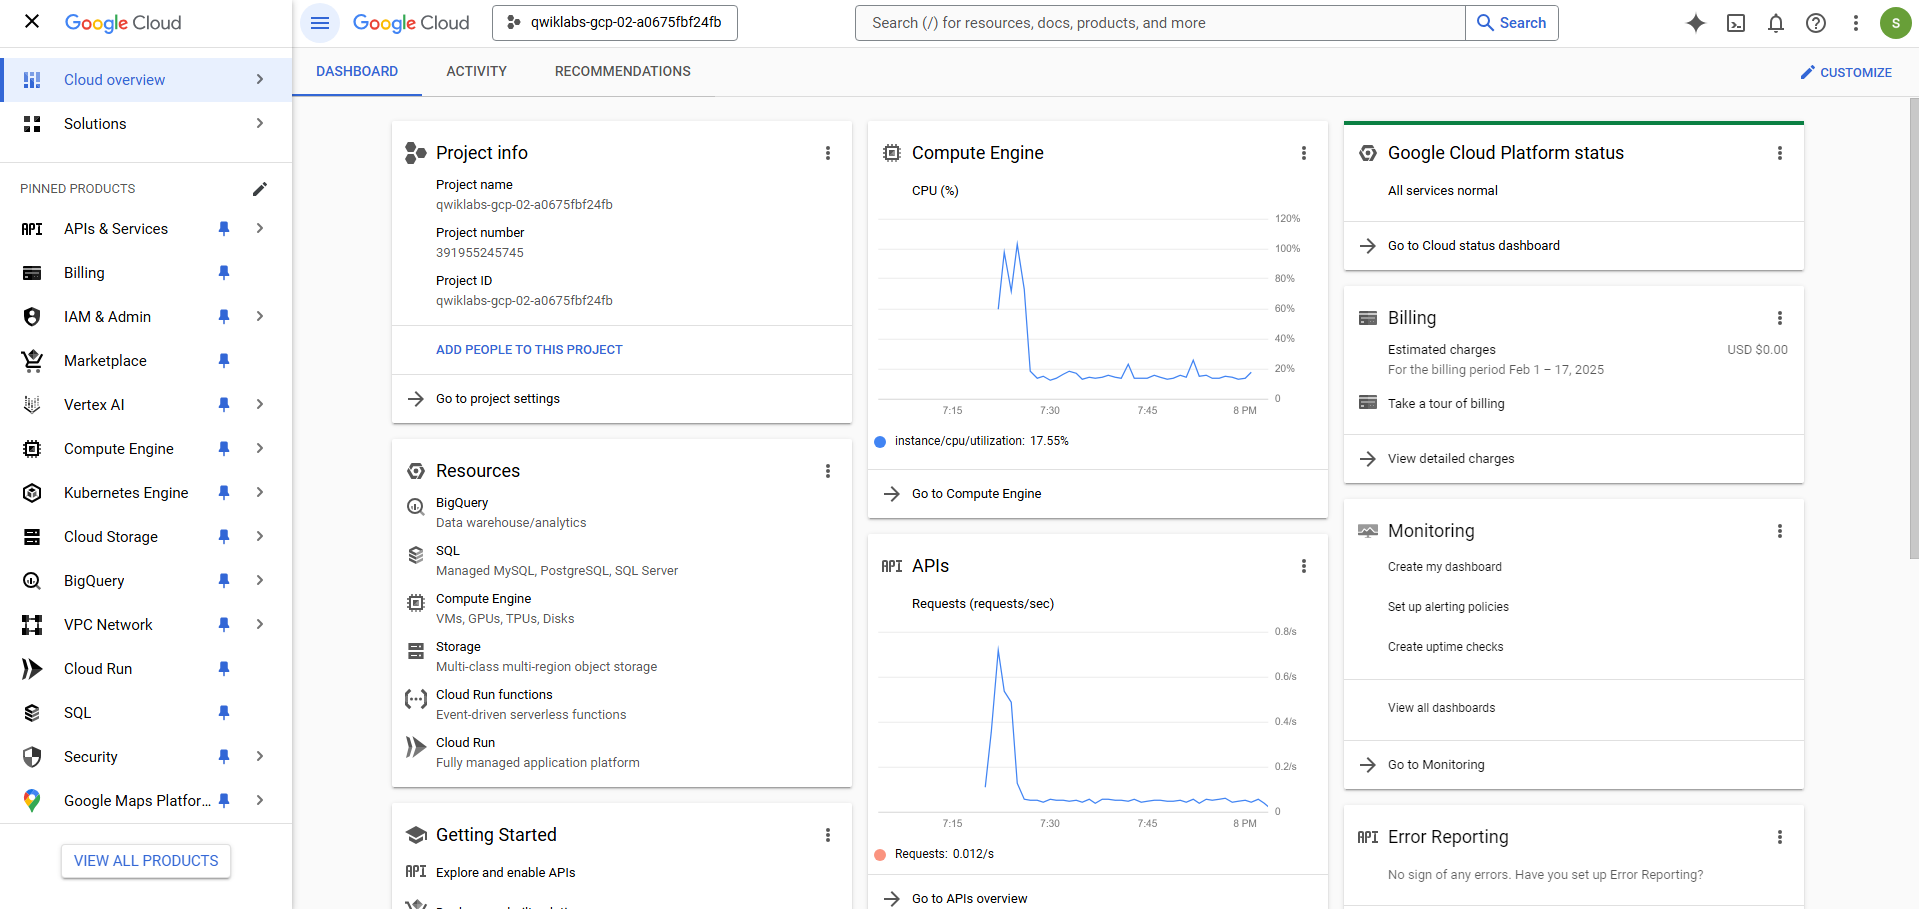
Task: Click the Google Maps Platform pin icon
Action: click(x=32, y=801)
